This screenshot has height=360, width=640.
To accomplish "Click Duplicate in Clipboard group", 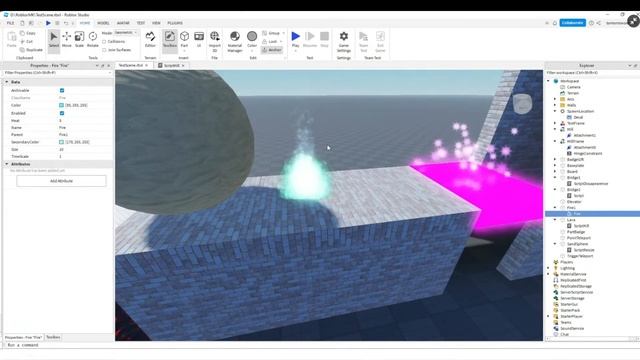I will pyautogui.click(x=31, y=50).
